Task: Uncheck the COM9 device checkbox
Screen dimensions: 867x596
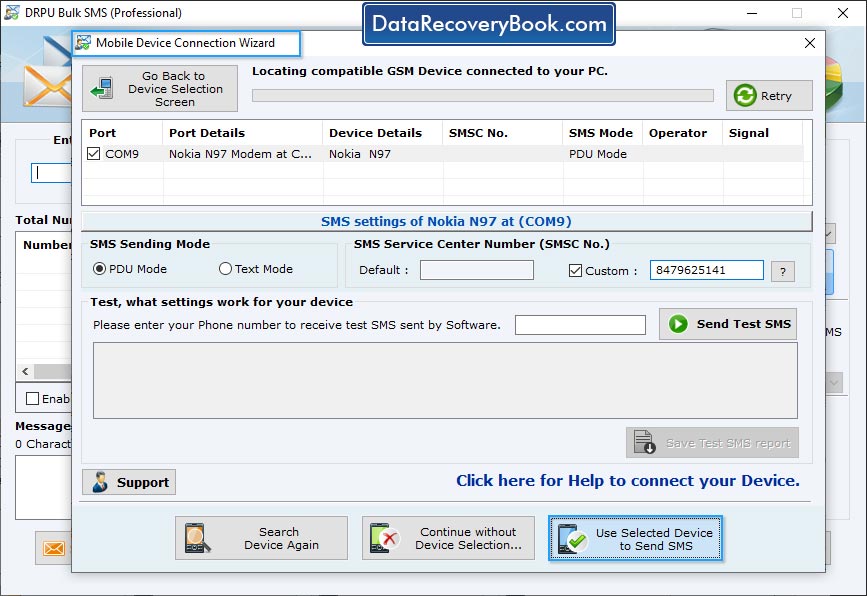Action: click(x=93, y=154)
